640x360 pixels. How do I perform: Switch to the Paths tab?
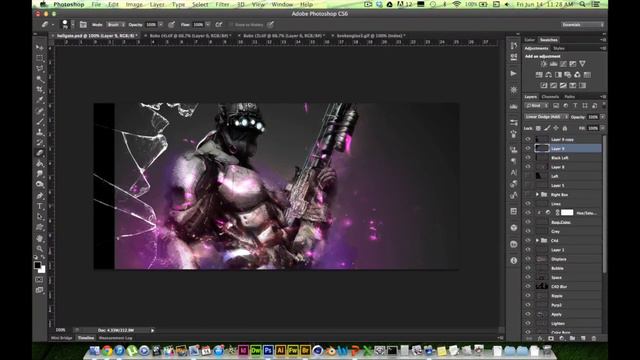(x=569, y=97)
